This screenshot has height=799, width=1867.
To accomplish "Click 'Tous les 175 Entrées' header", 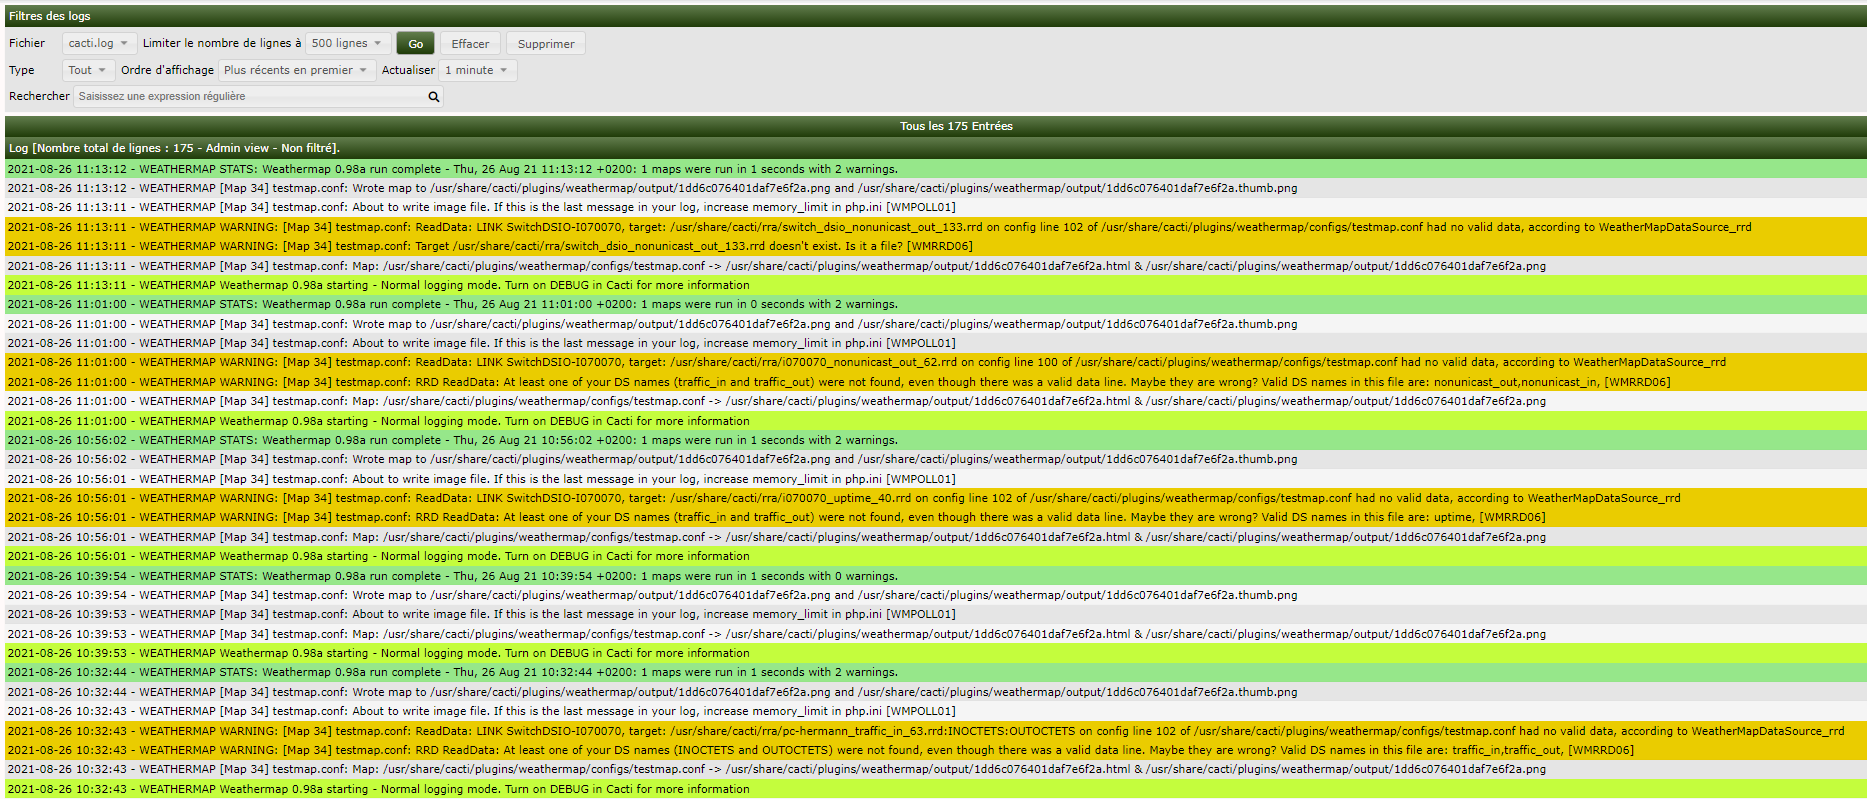I will coord(956,126).
